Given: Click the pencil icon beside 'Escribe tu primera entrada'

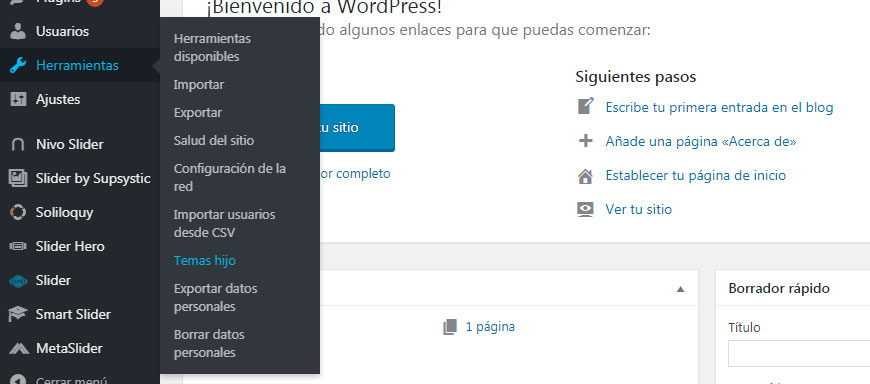Looking at the screenshot, I should click(585, 106).
